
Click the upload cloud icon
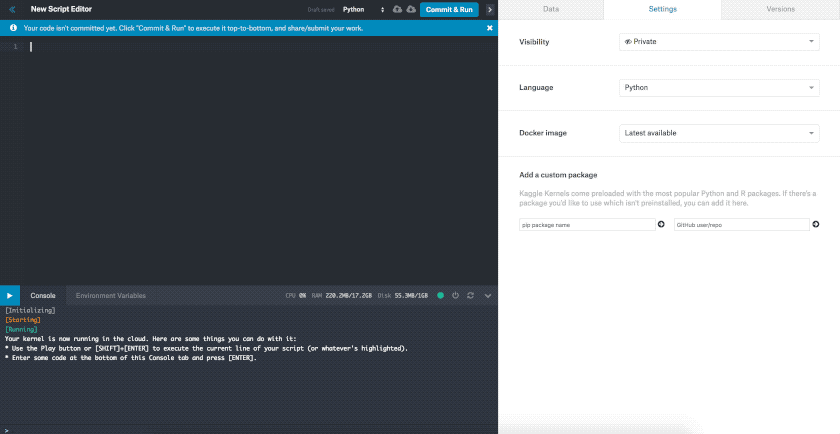coord(398,10)
